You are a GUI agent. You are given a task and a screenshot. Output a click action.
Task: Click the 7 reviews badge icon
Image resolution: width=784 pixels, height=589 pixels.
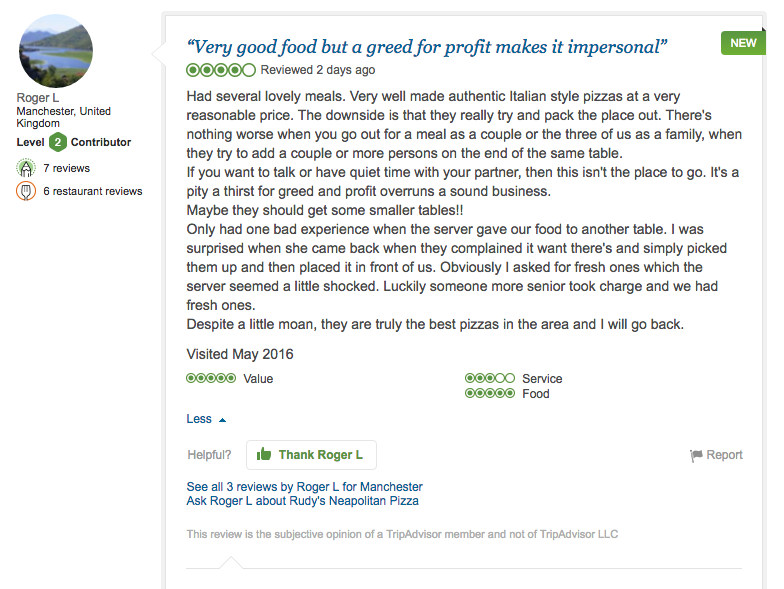pos(26,168)
